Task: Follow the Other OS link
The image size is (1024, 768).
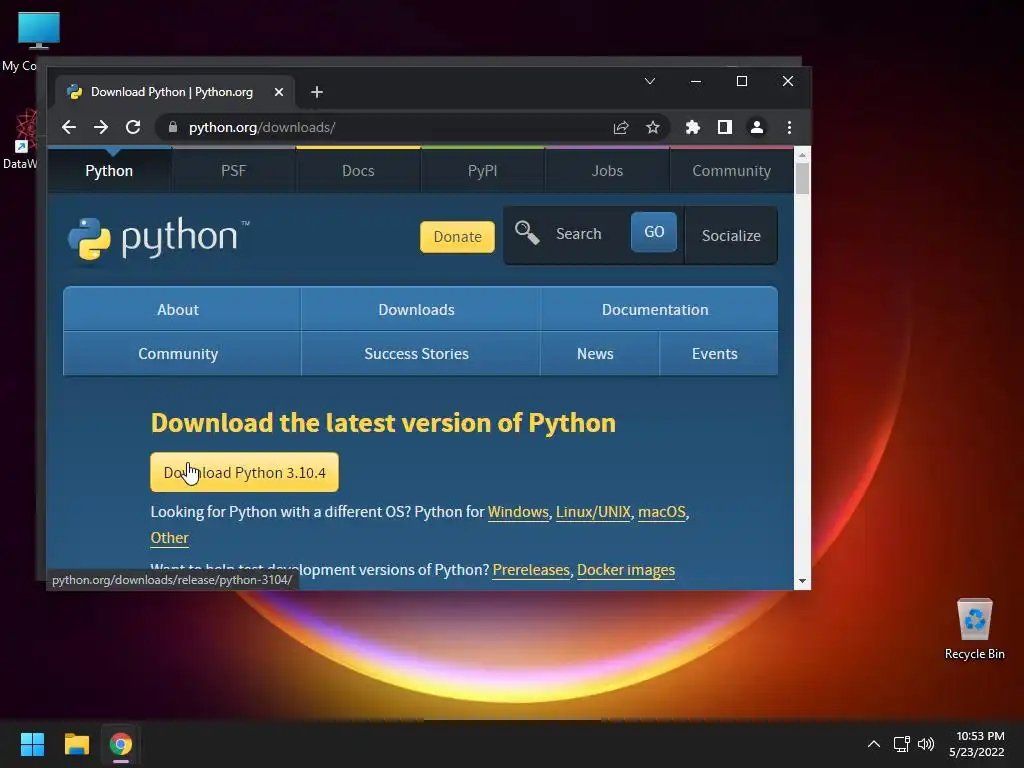Action: click(169, 538)
